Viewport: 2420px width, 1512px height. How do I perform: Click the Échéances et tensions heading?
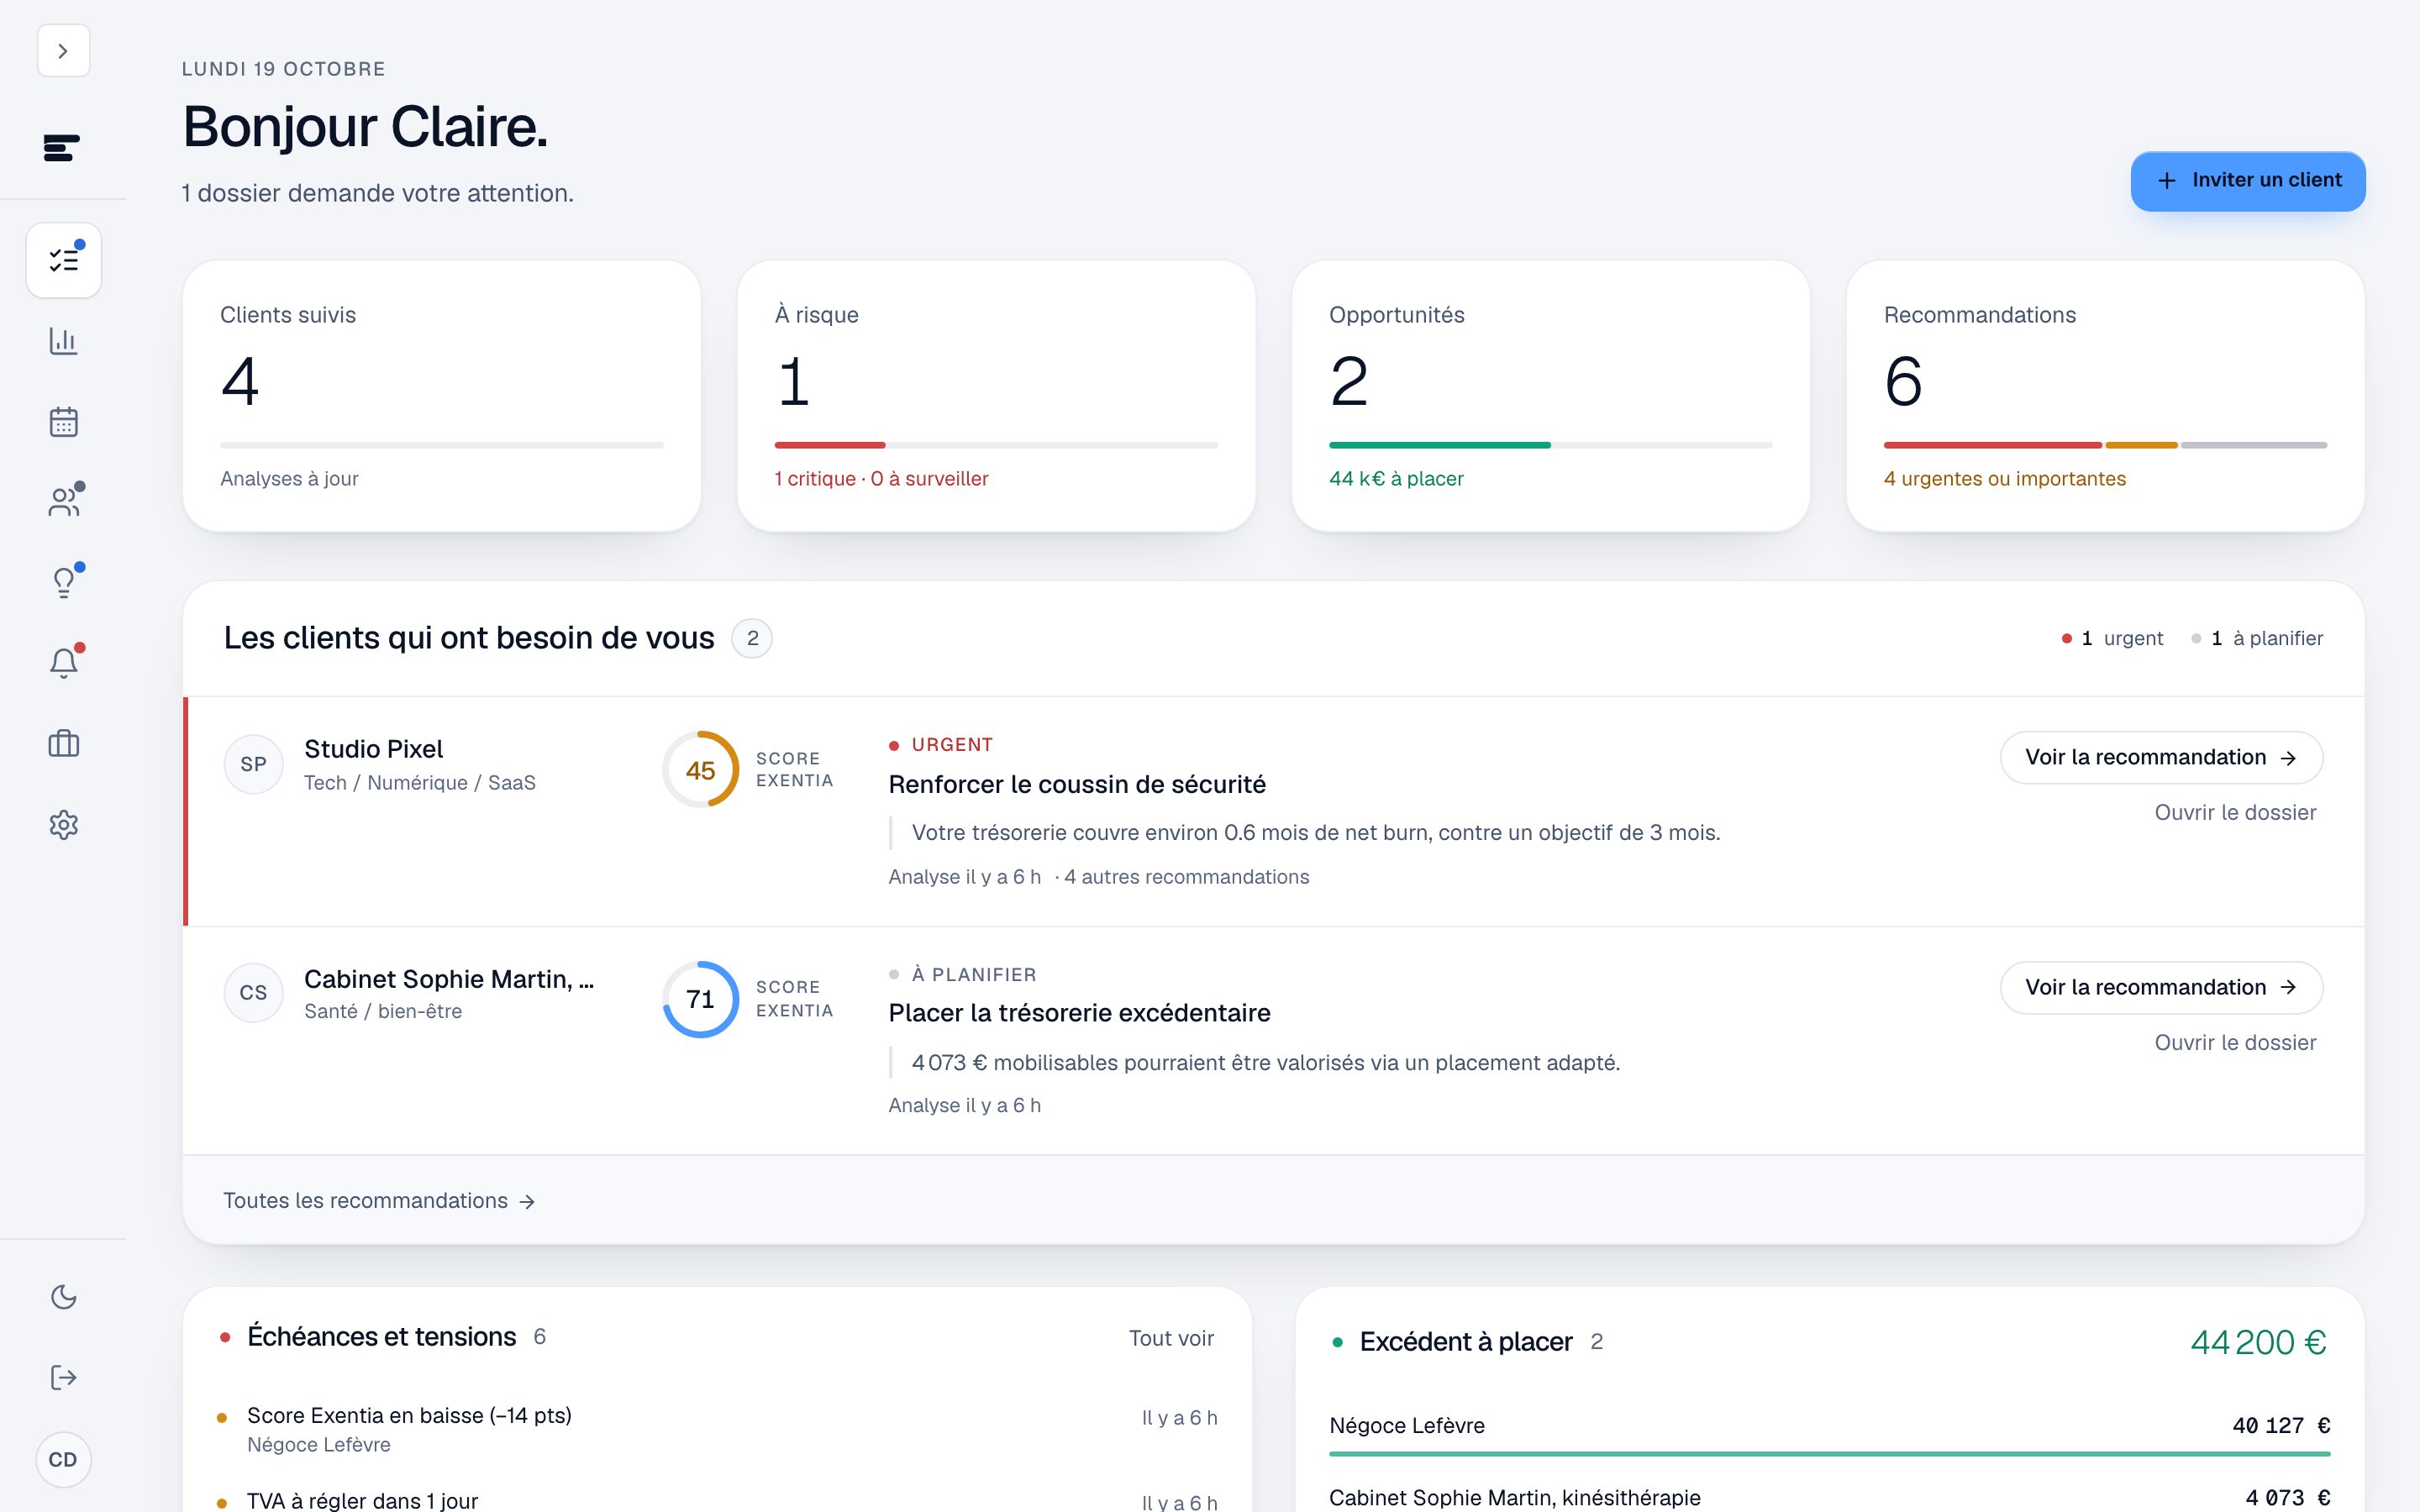pos(381,1337)
